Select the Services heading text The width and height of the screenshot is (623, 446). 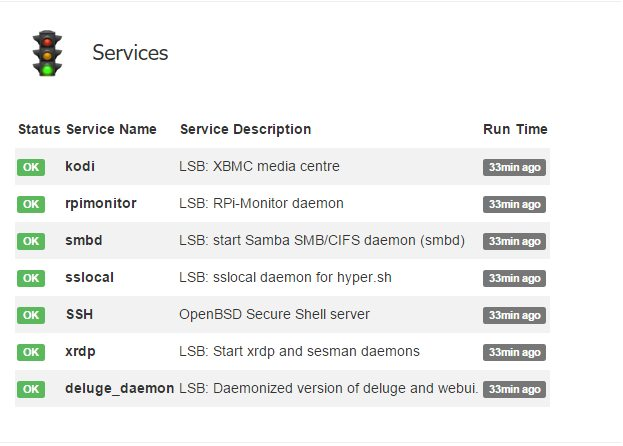[130, 53]
